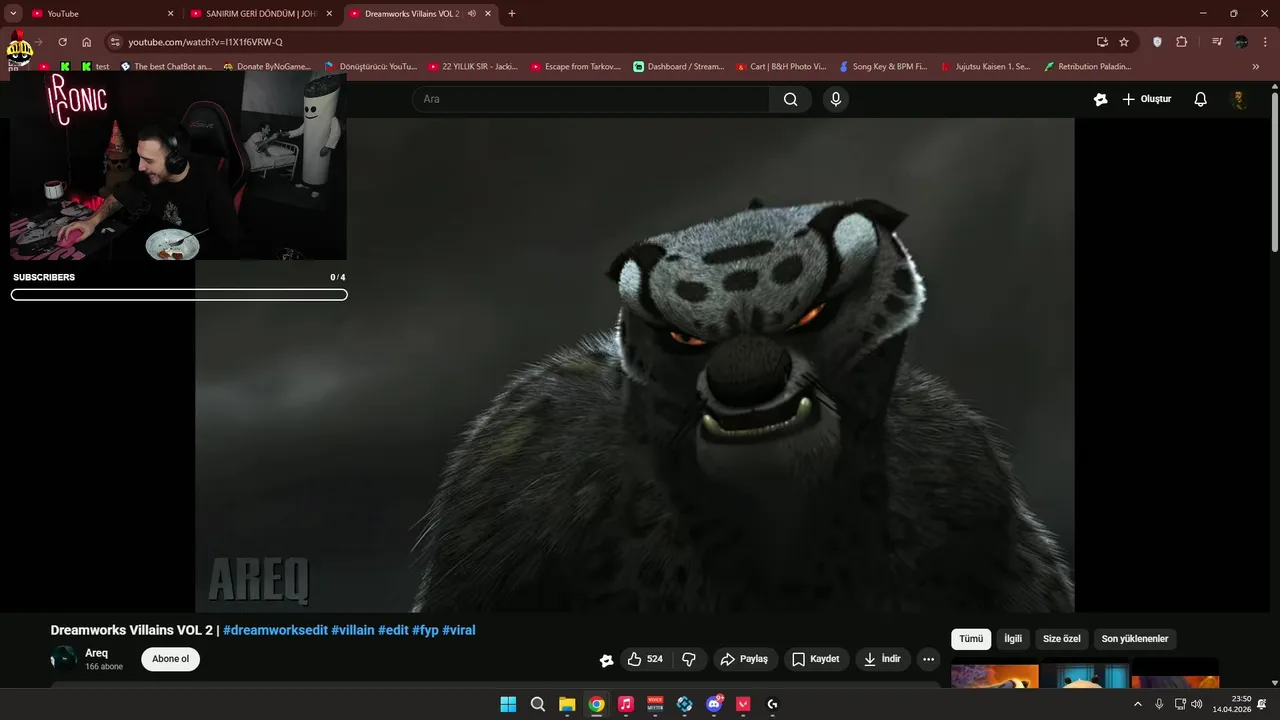
Task: Subscribe with the Abone ol button
Action: pyautogui.click(x=170, y=659)
